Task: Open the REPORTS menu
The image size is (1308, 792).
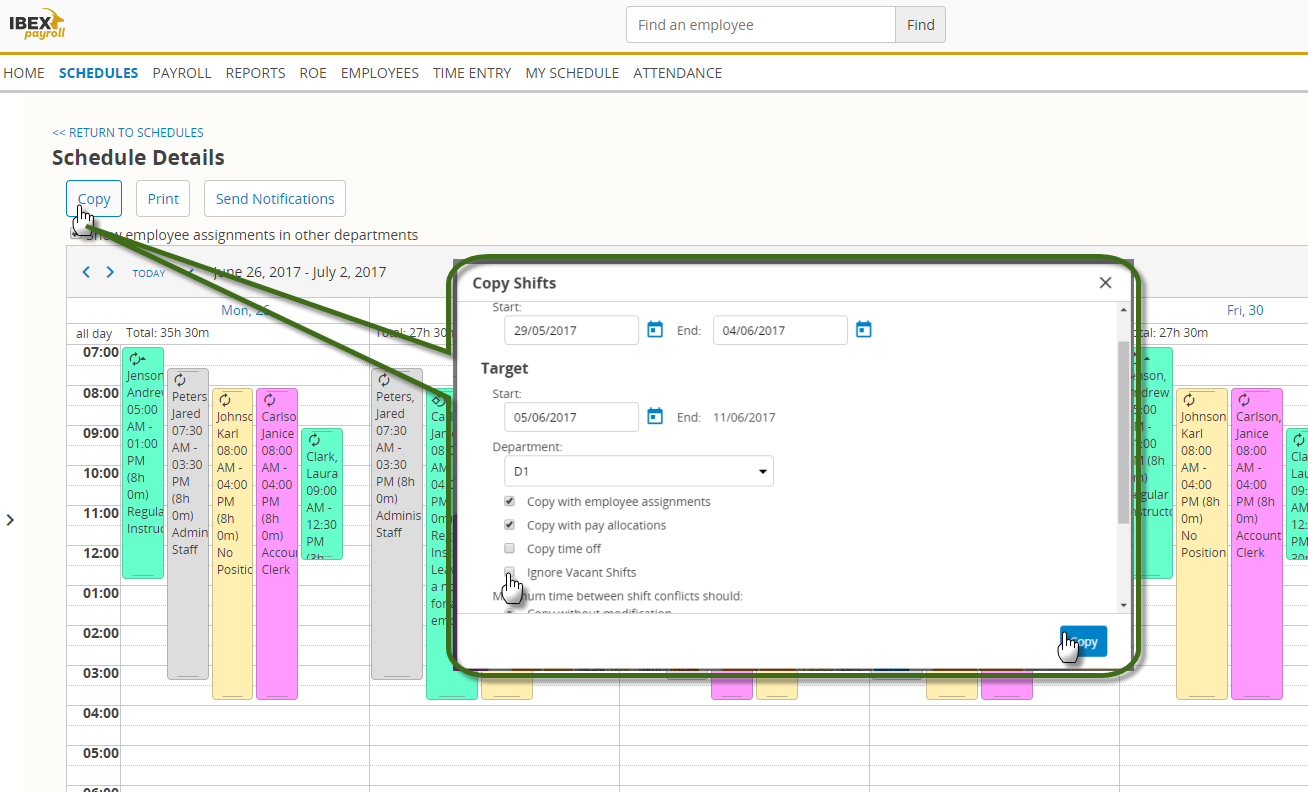Action: point(255,73)
